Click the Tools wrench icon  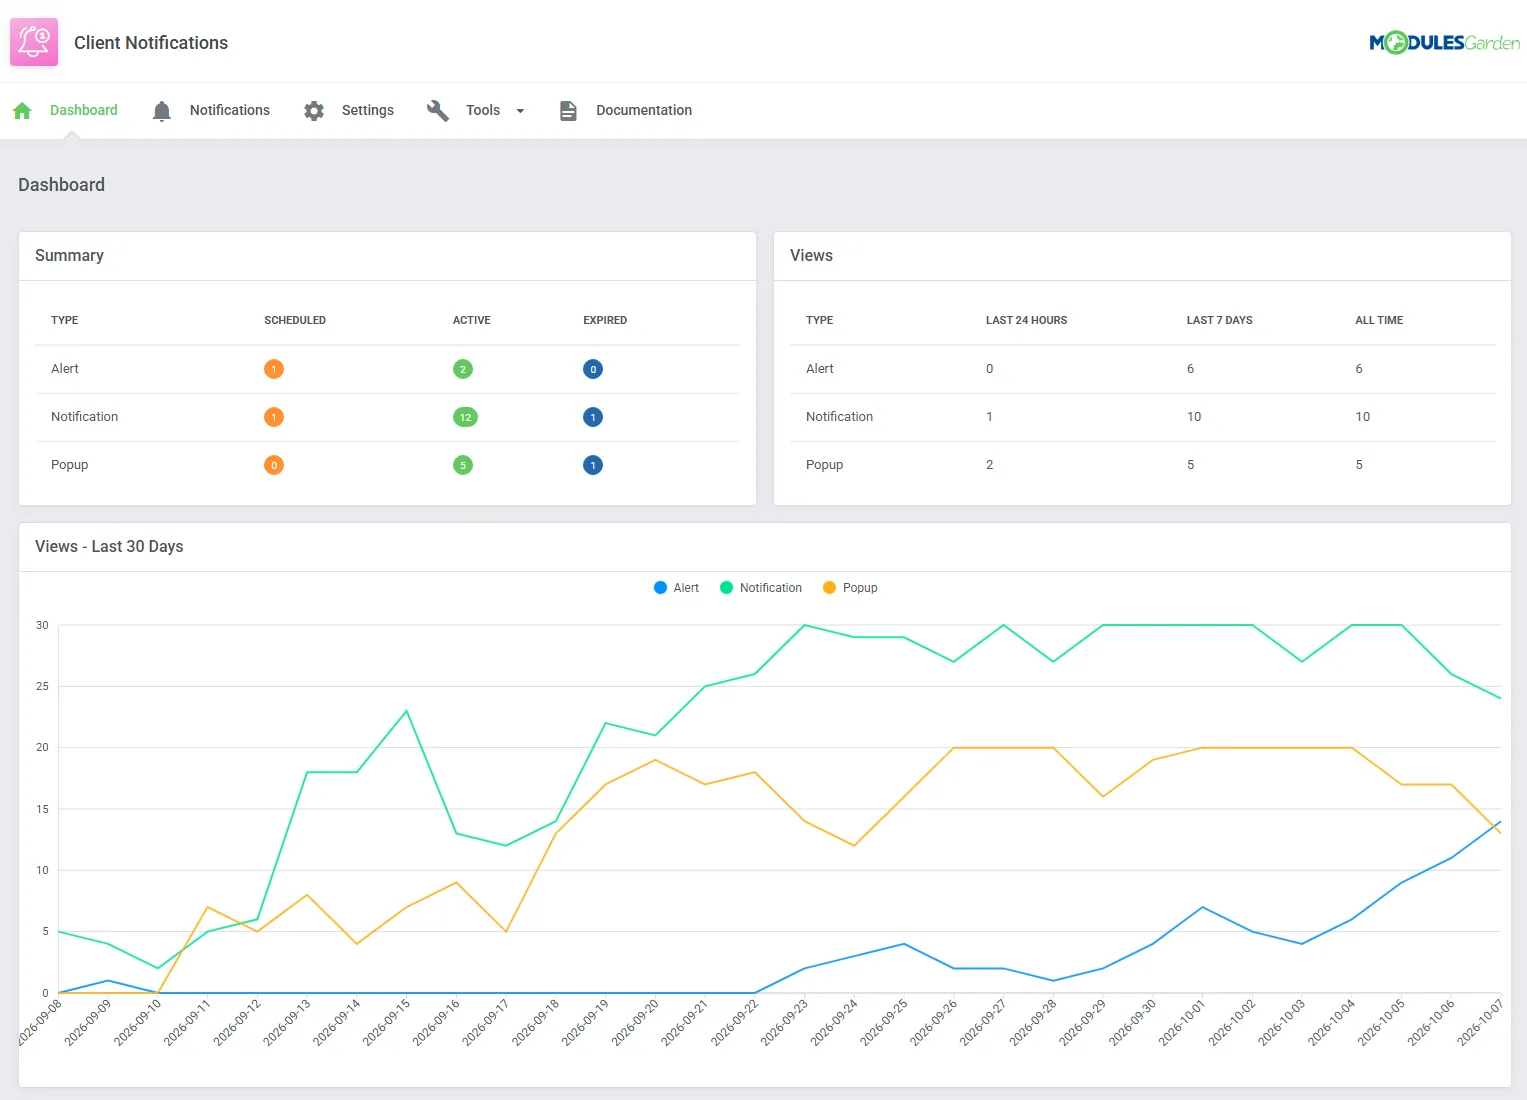tap(438, 111)
